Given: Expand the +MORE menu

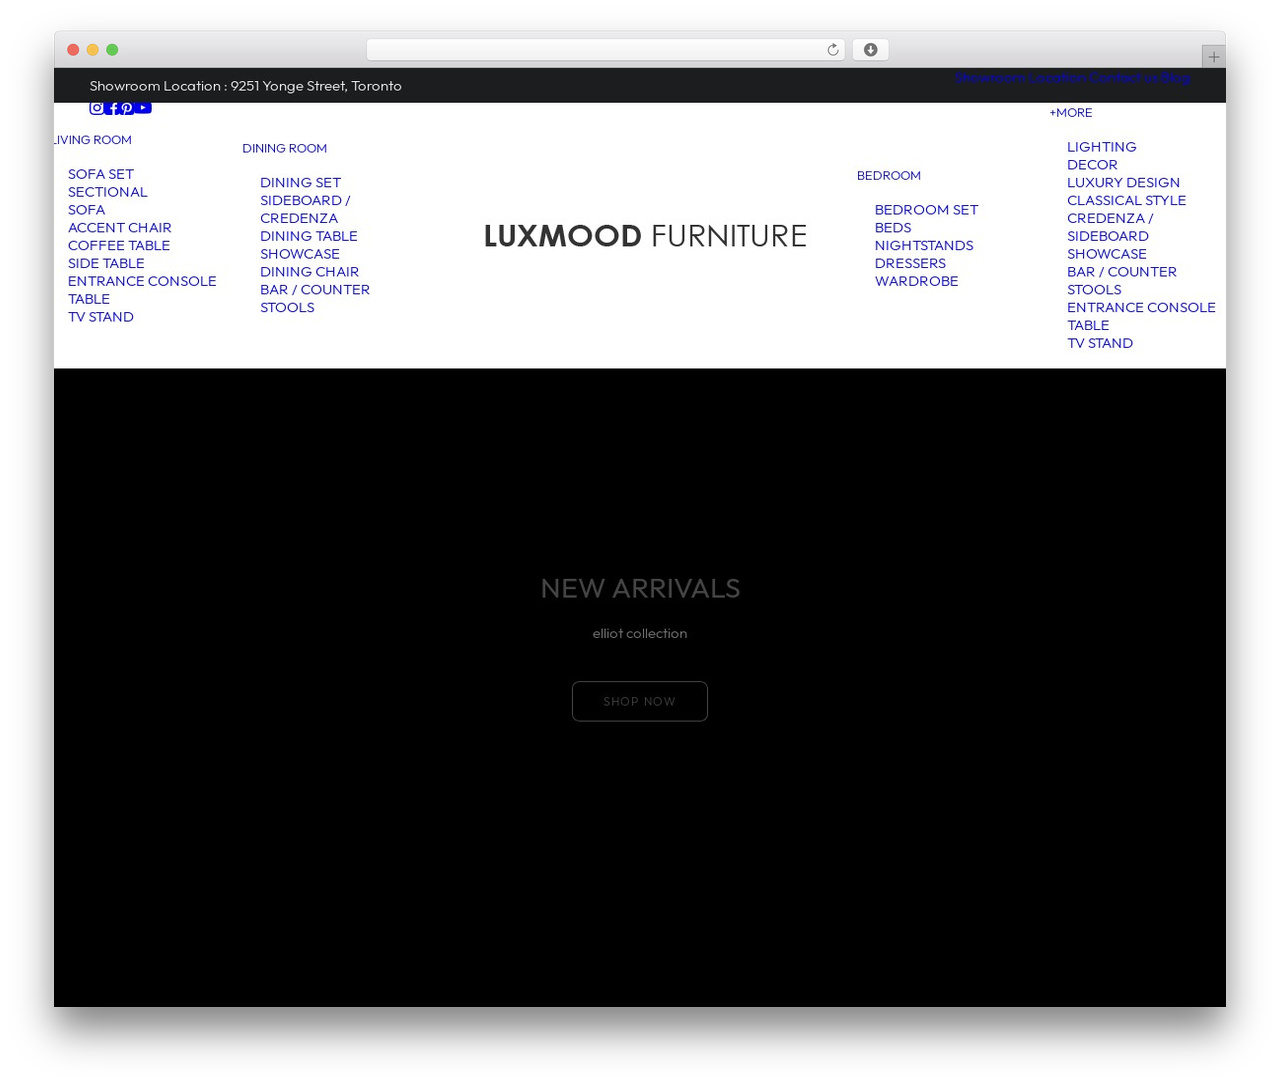Looking at the screenshot, I should click(x=1070, y=113).
